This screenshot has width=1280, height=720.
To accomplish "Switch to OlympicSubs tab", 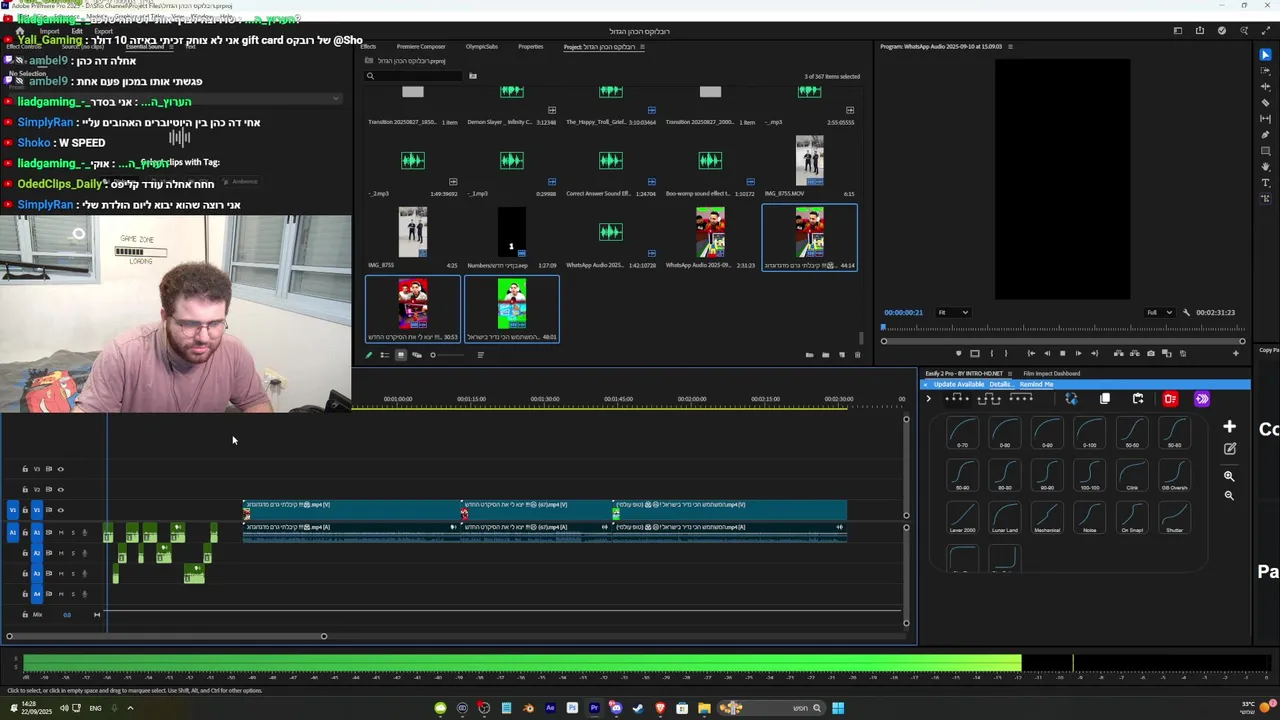I will point(481,47).
